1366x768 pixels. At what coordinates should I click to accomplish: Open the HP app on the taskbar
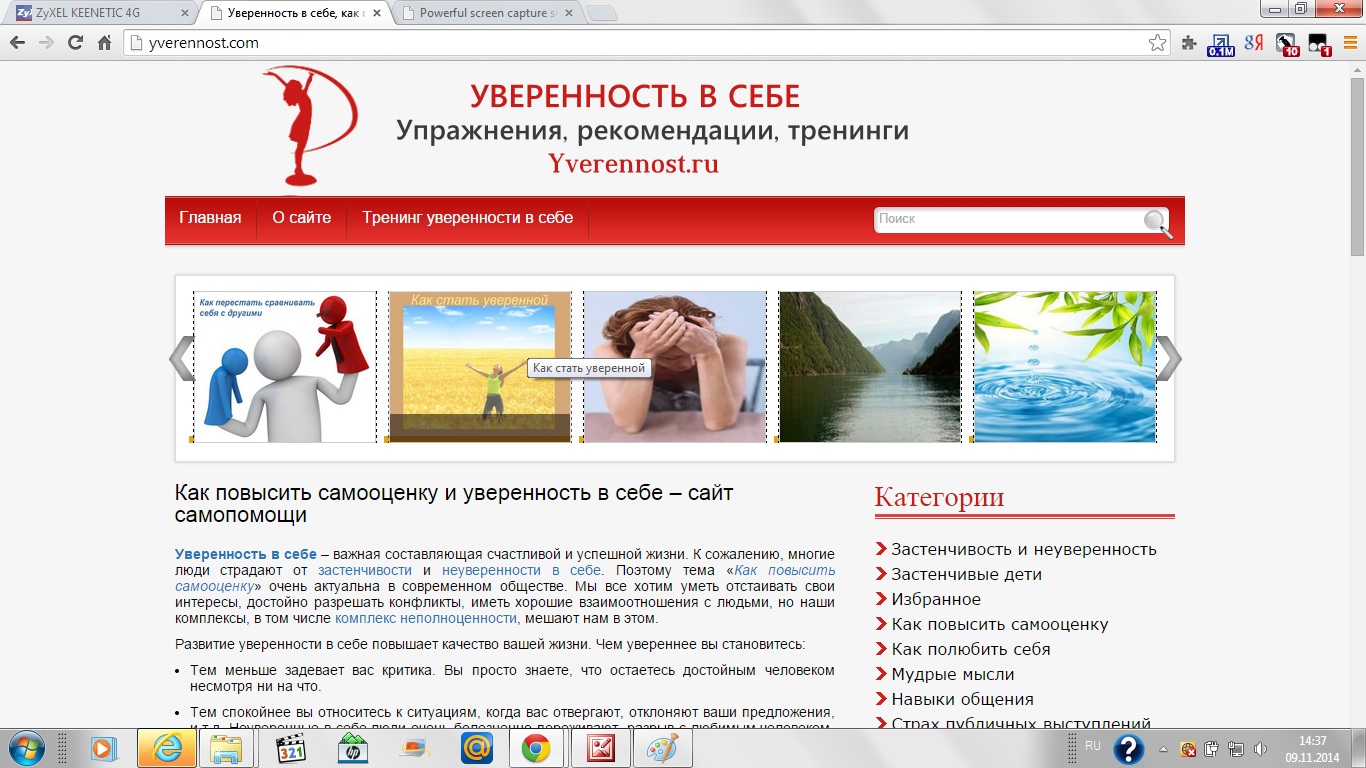[x=352, y=748]
